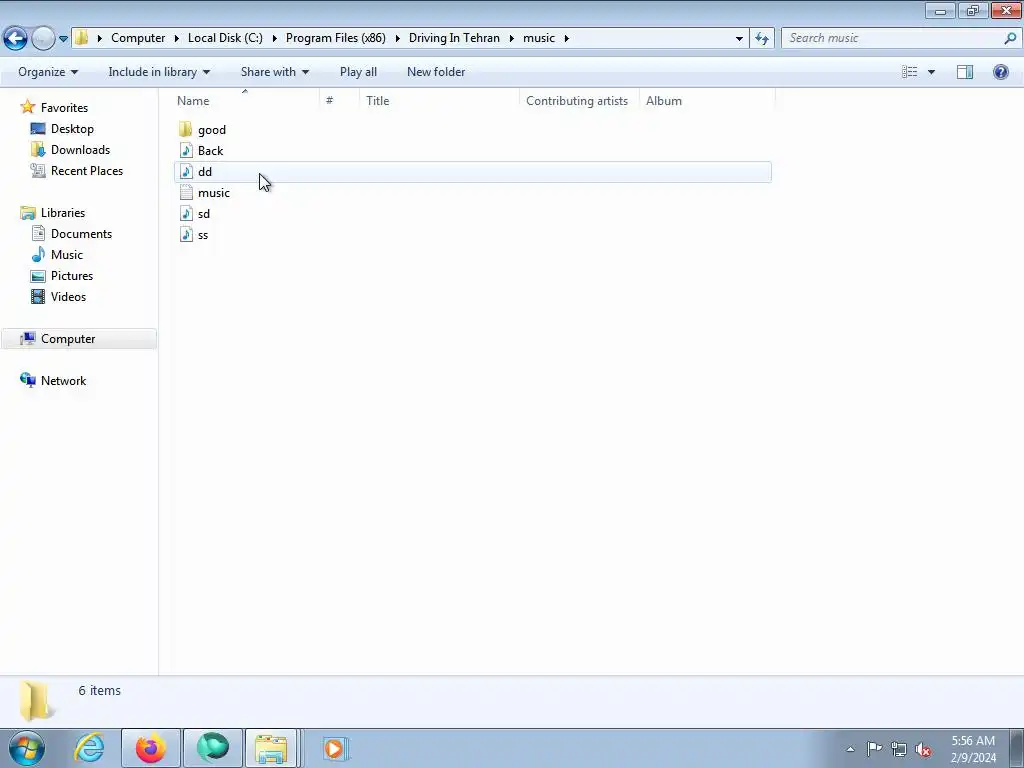Click Play all in the toolbar
The height and width of the screenshot is (768, 1024).
(x=358, y=72)
